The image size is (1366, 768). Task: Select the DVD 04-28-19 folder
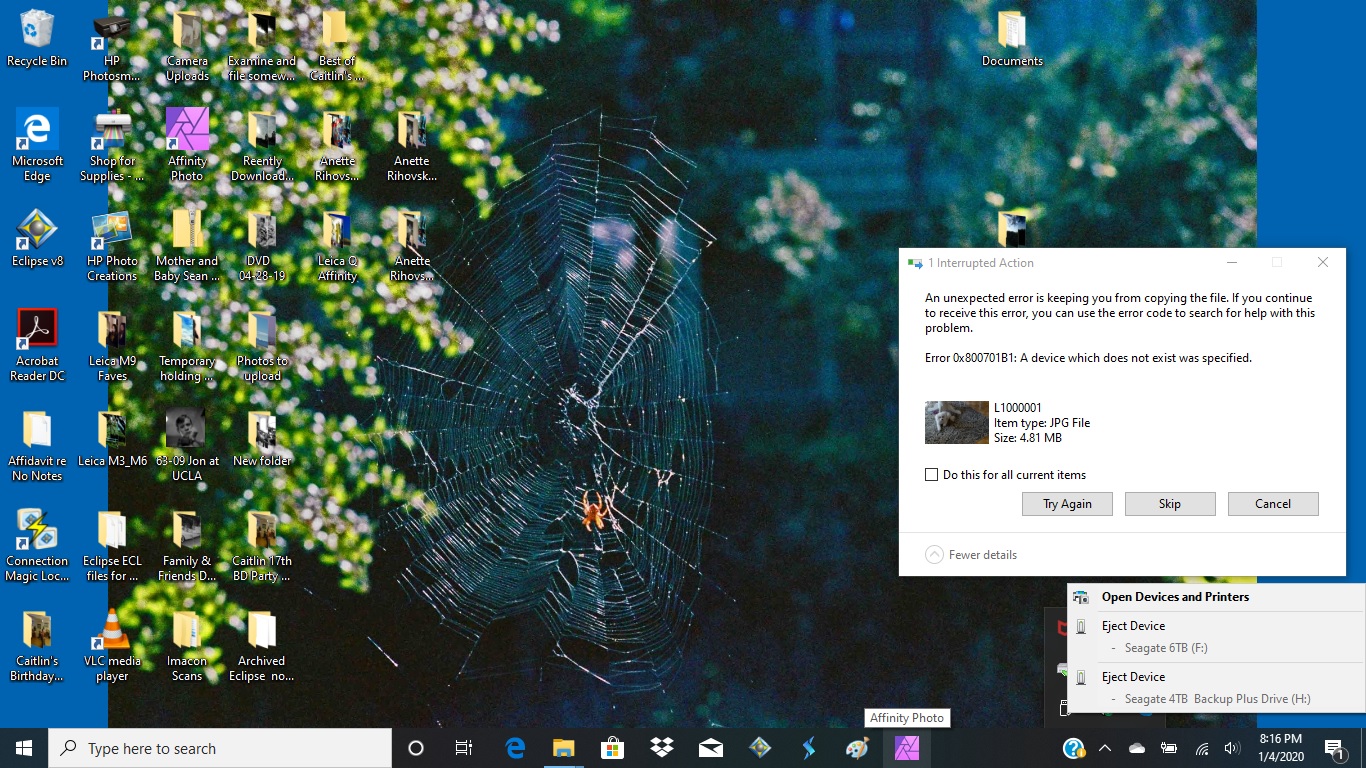[x=262, y=246]
